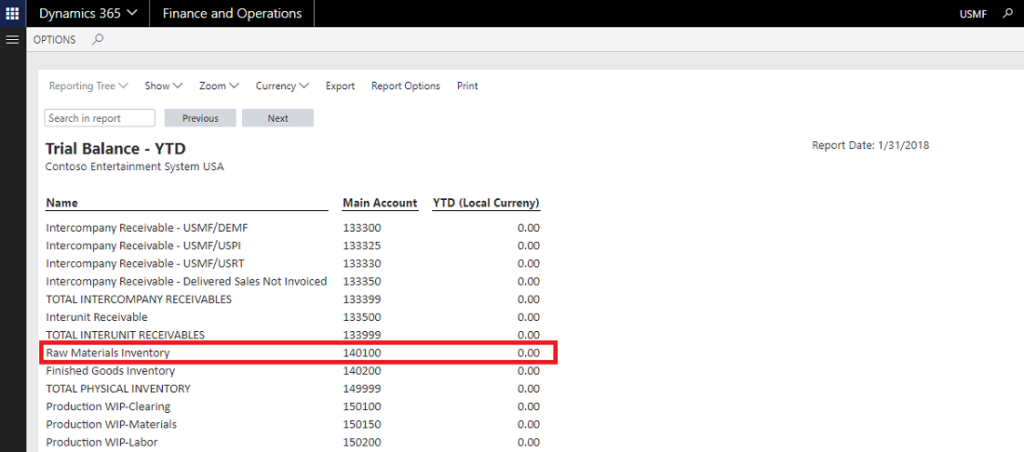Click the Search in report field
This screenshot has height=452, width=1024.
coord(100,118)
